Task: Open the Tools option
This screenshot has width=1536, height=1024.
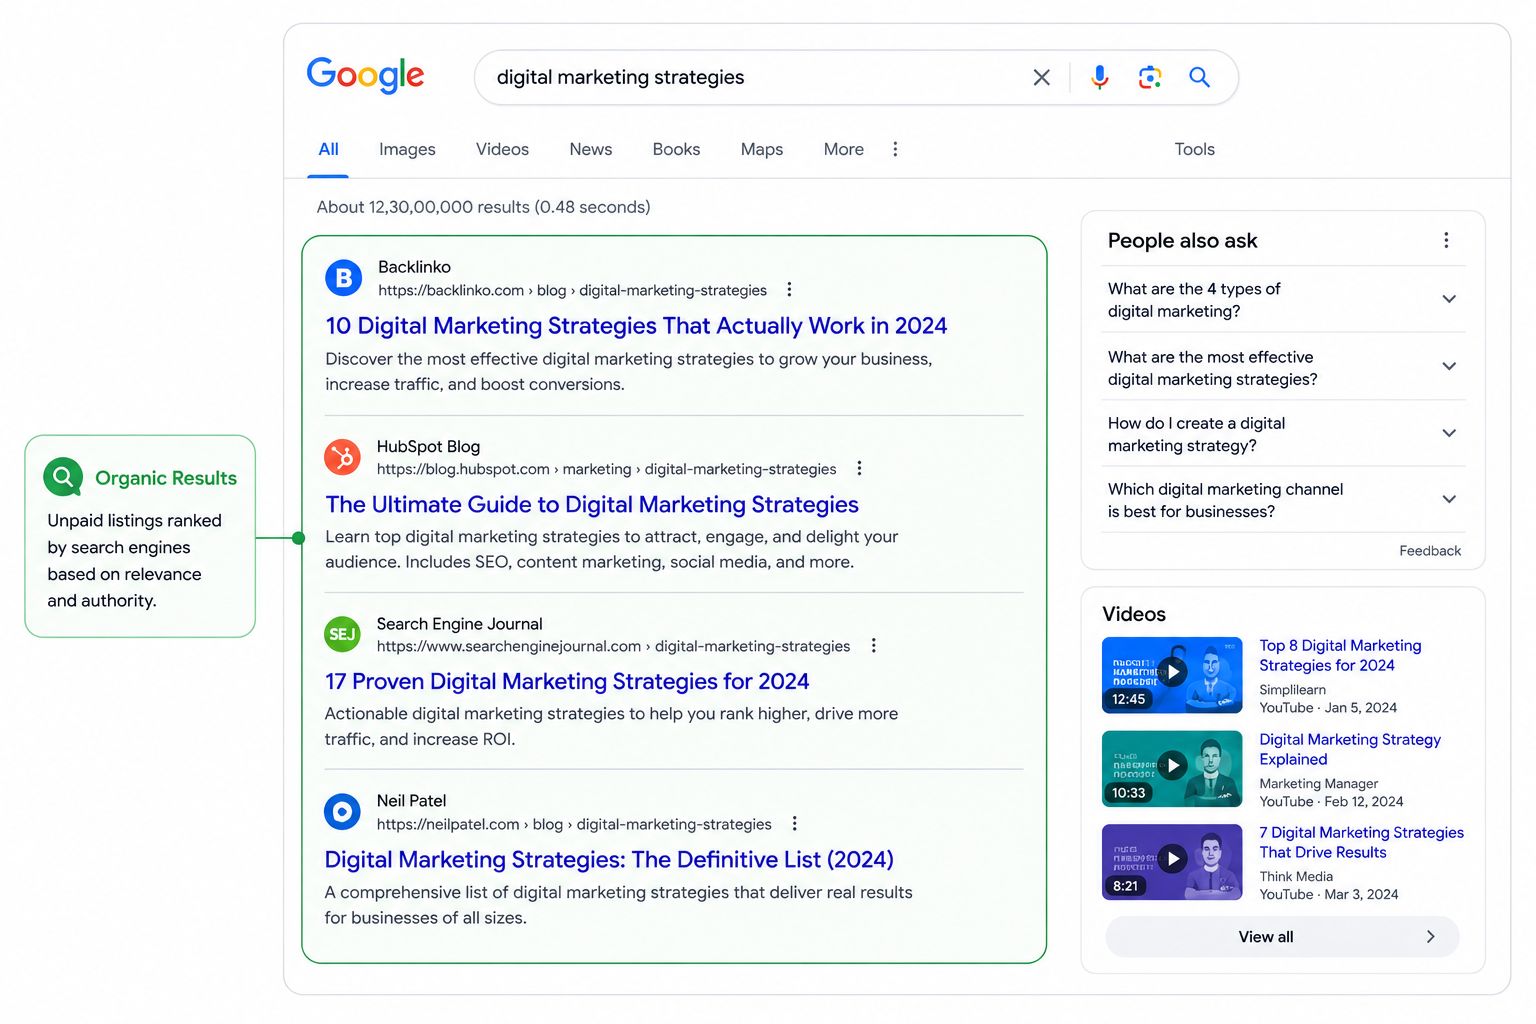Action: [x=1194, y=149]
